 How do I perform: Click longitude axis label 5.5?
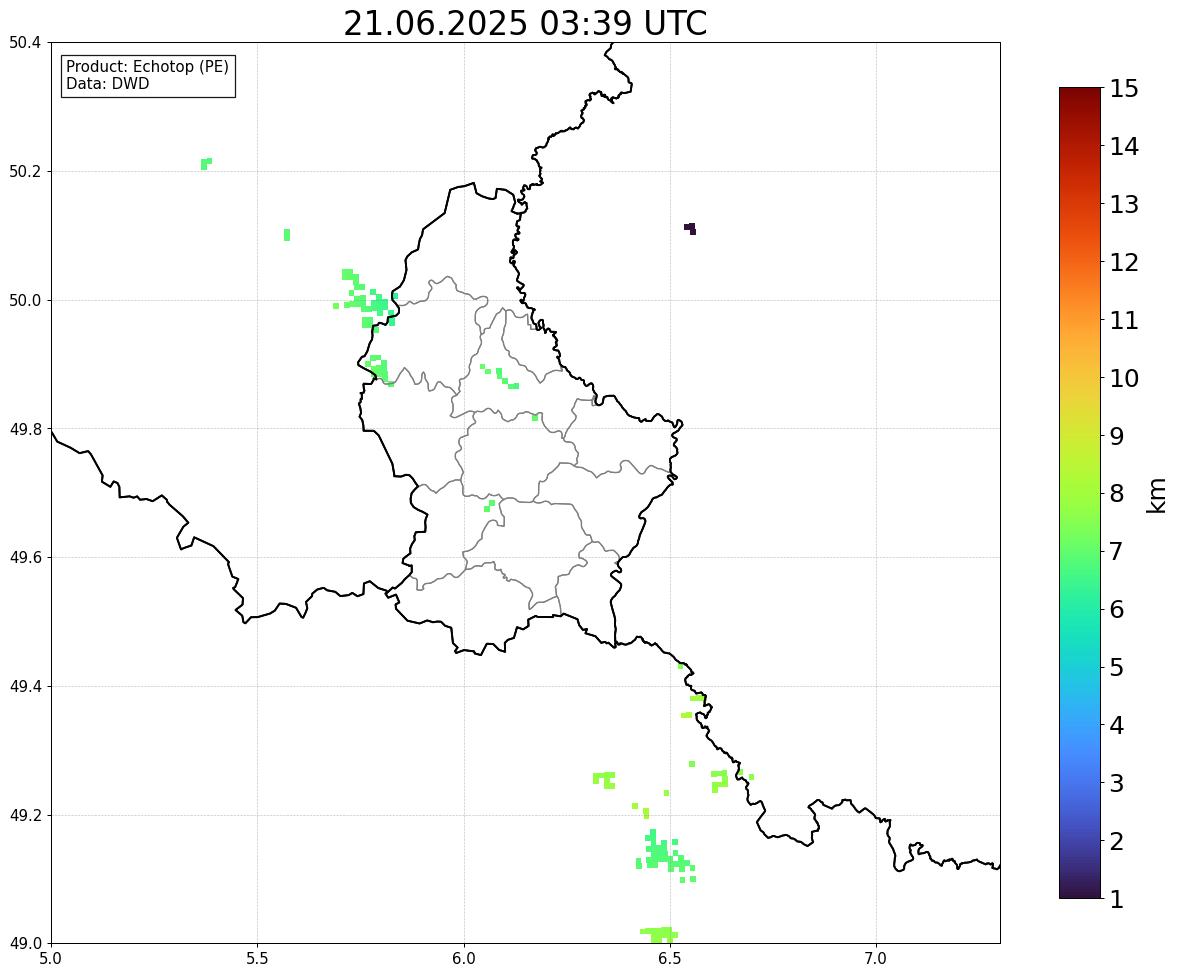257,959
